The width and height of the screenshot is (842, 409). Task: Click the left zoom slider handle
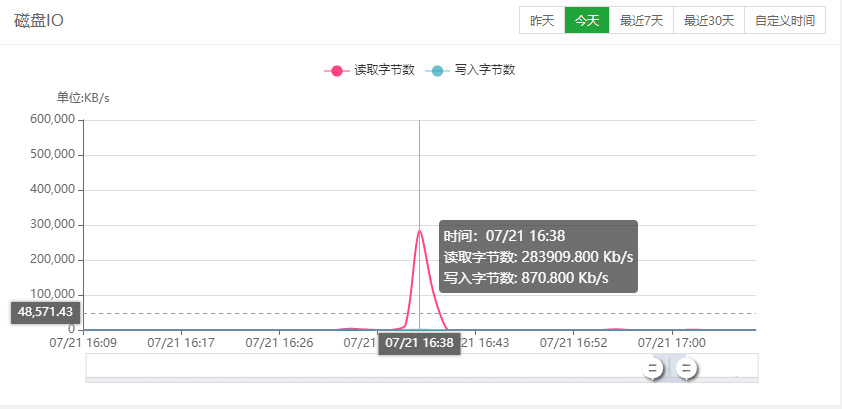[654, 369]
